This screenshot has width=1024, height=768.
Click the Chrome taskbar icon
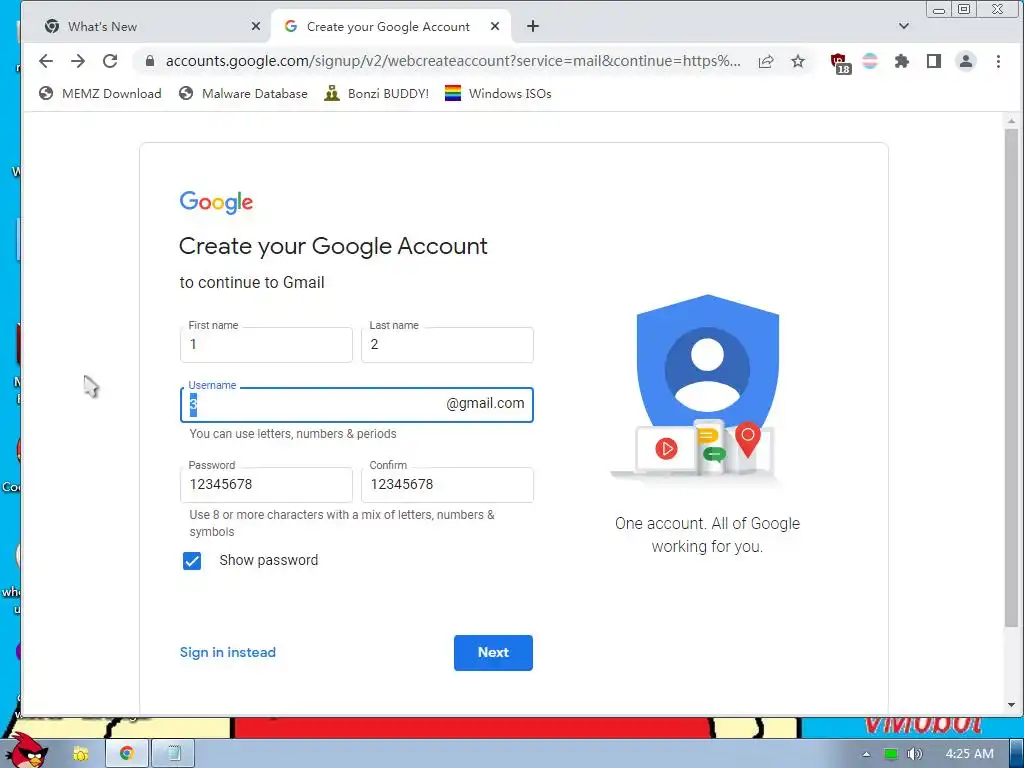[x=127, y=753]
